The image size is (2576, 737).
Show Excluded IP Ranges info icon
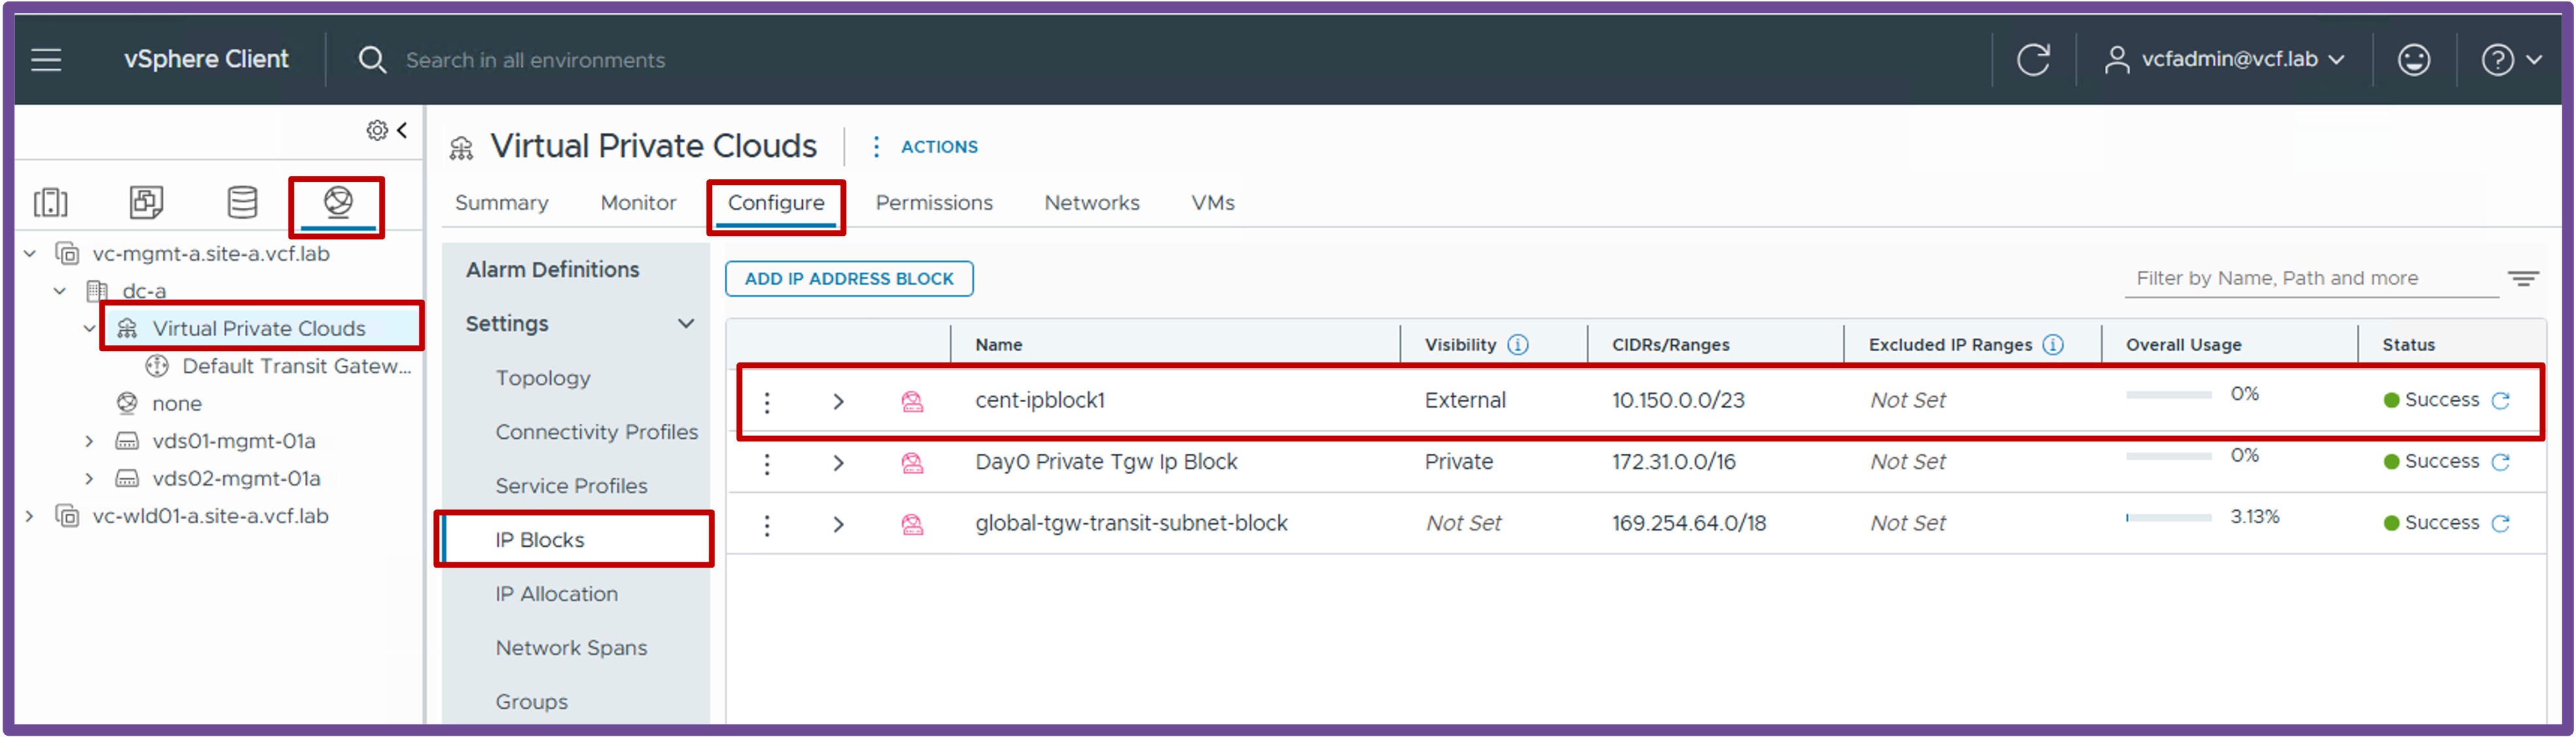pyautogui.click(x=2053, y=345)
